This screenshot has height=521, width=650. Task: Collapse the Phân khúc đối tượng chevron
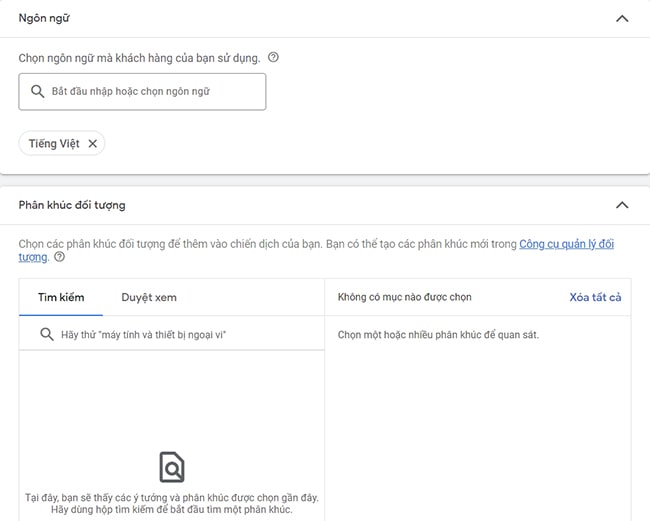tap(622, 205)
